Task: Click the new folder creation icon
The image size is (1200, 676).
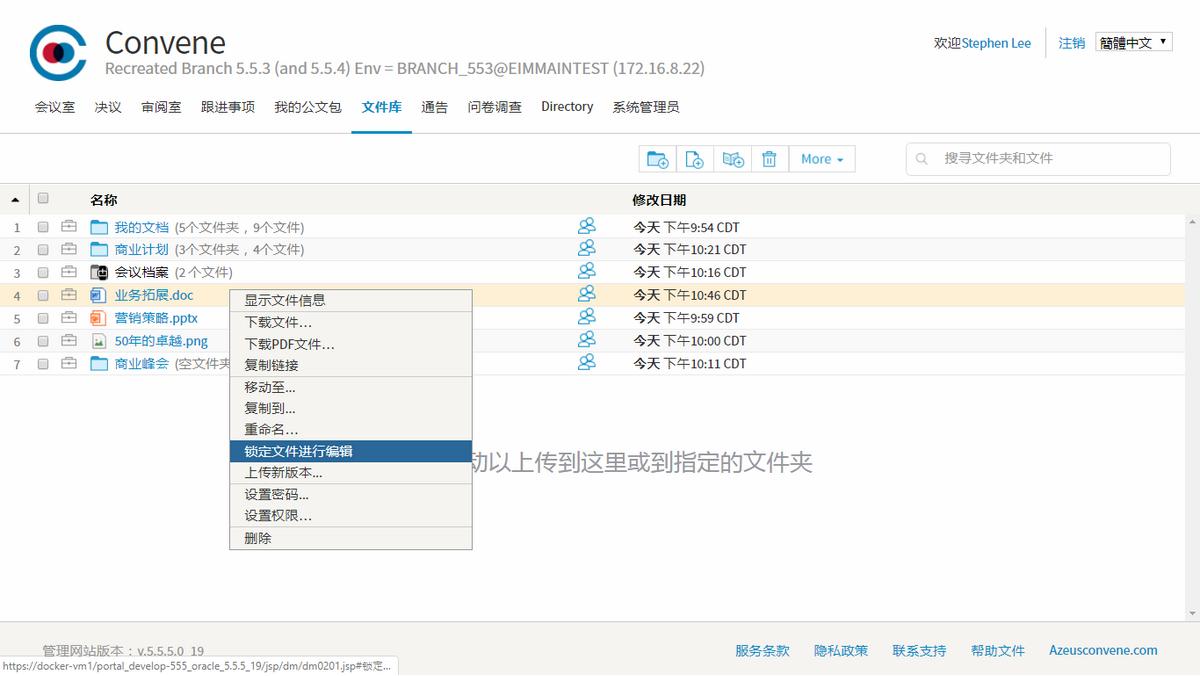Action: point(656,158)
